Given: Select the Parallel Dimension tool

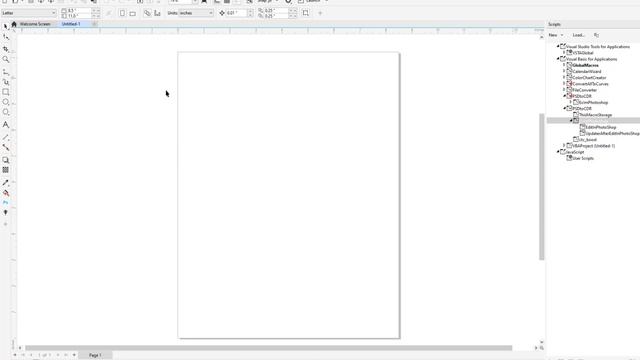Looking at the screenshot, I should [6, 138].
